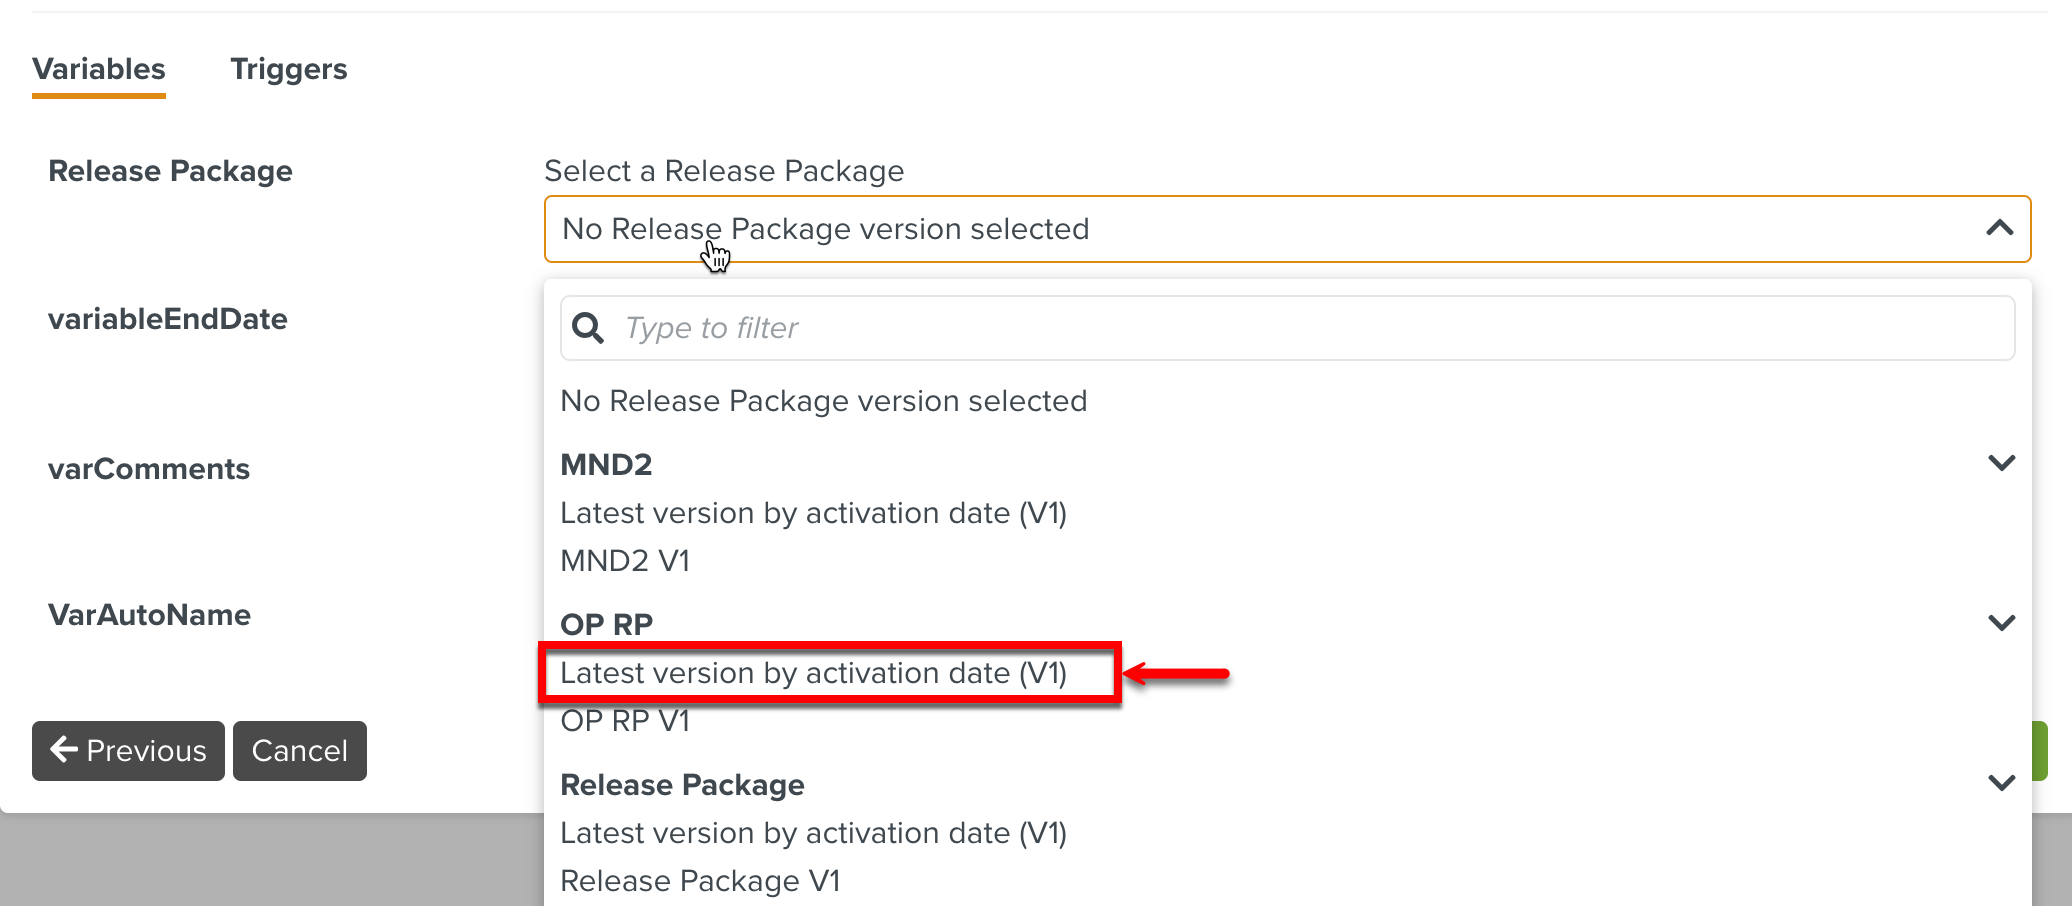
Task: Choose the option No Release Package version selected
Action: click(x=823, y=400)
